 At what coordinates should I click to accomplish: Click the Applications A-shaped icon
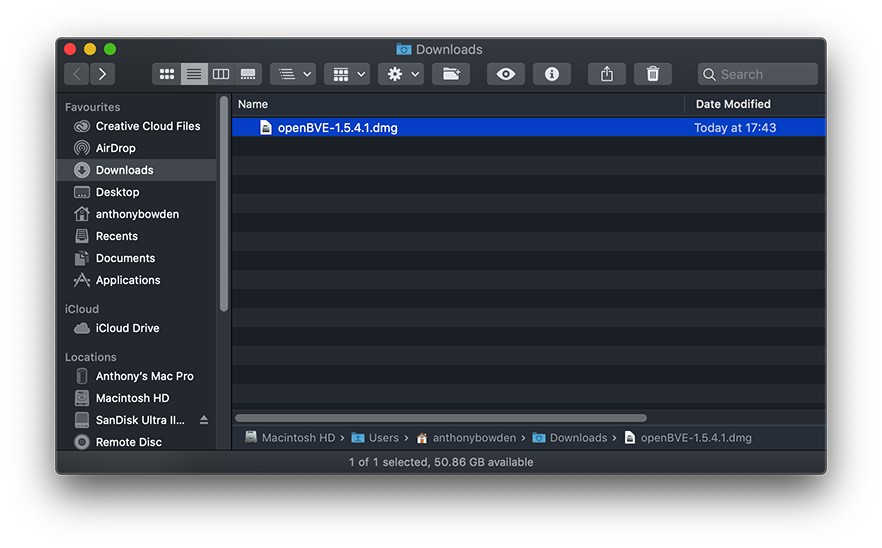pyautogui.click(x=82, y=280)
